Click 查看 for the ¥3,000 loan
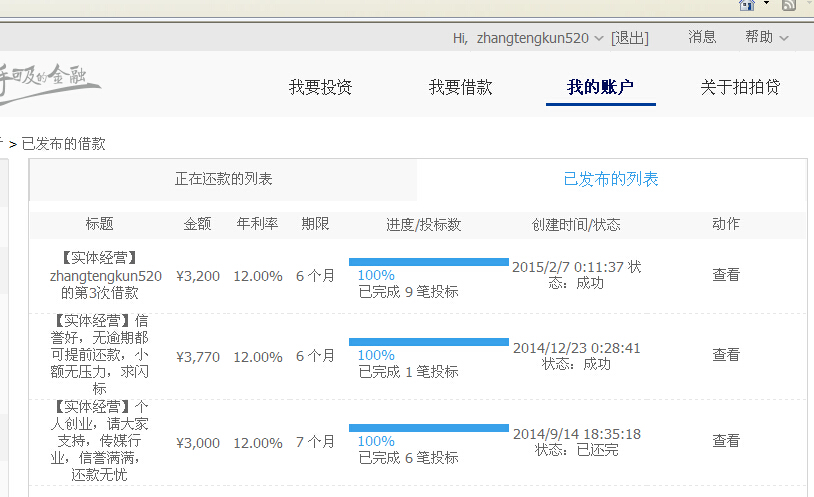 [x=726, y=441]
